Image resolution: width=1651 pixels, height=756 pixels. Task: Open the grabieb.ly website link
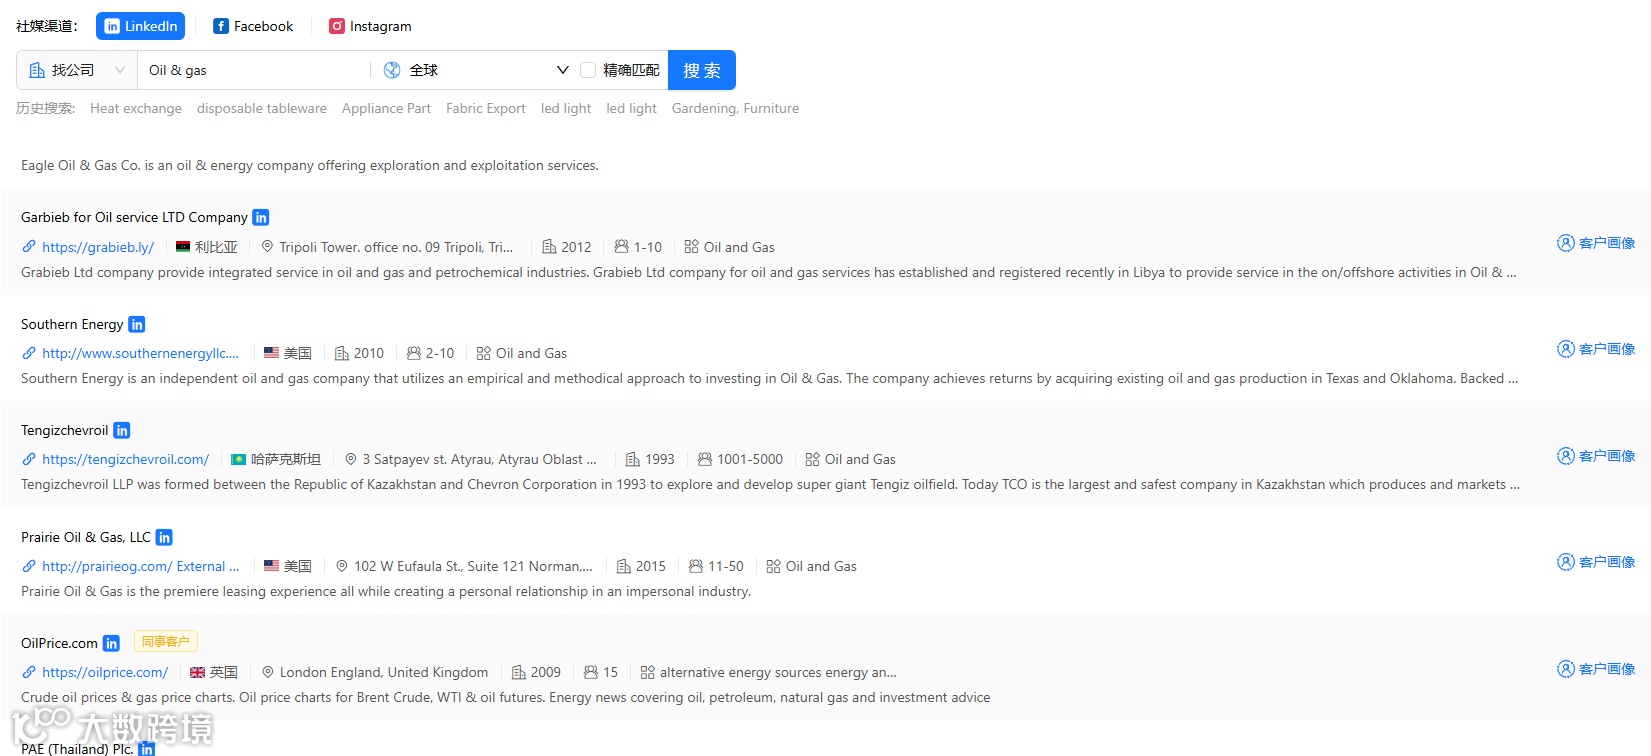tap(98, 247)
